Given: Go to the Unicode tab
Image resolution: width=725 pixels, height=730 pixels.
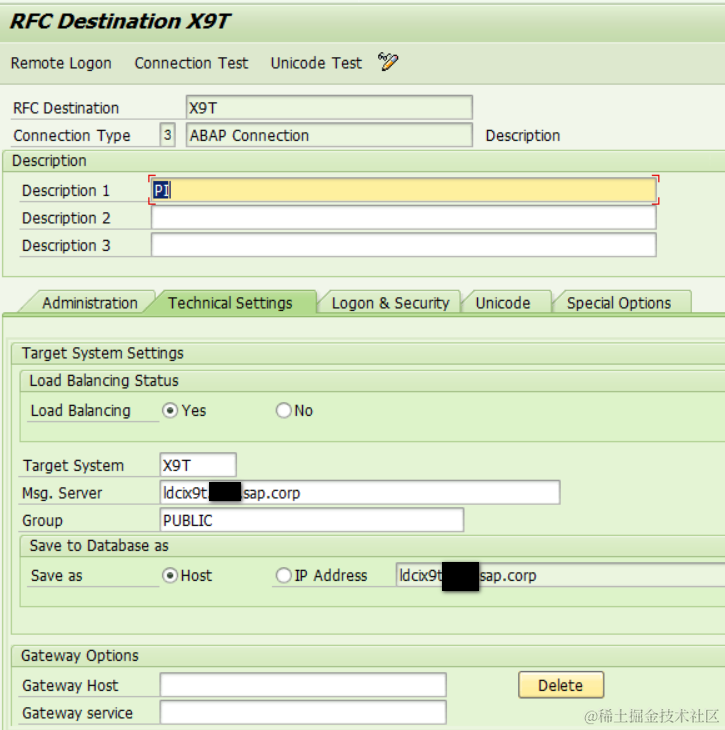Looking at the screenshot, I should coord(503,303).
